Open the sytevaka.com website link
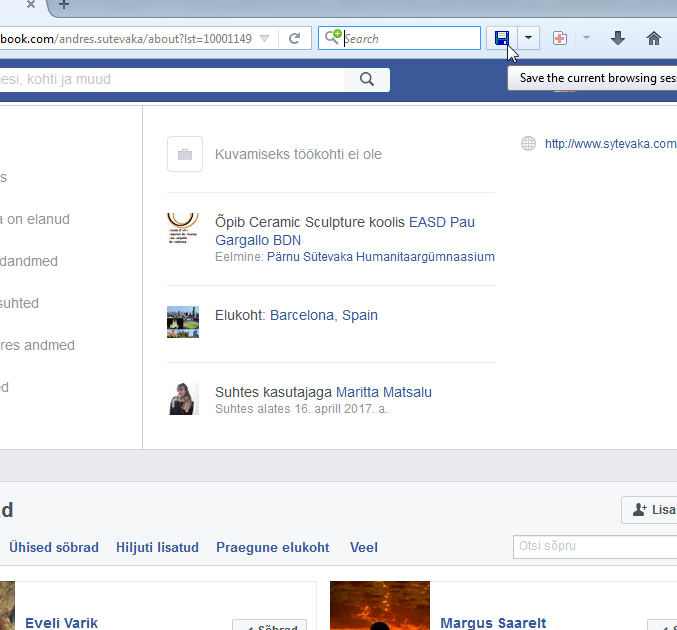Image resolution: width=677 pixels, height=630 pixels. coord(611,144)
